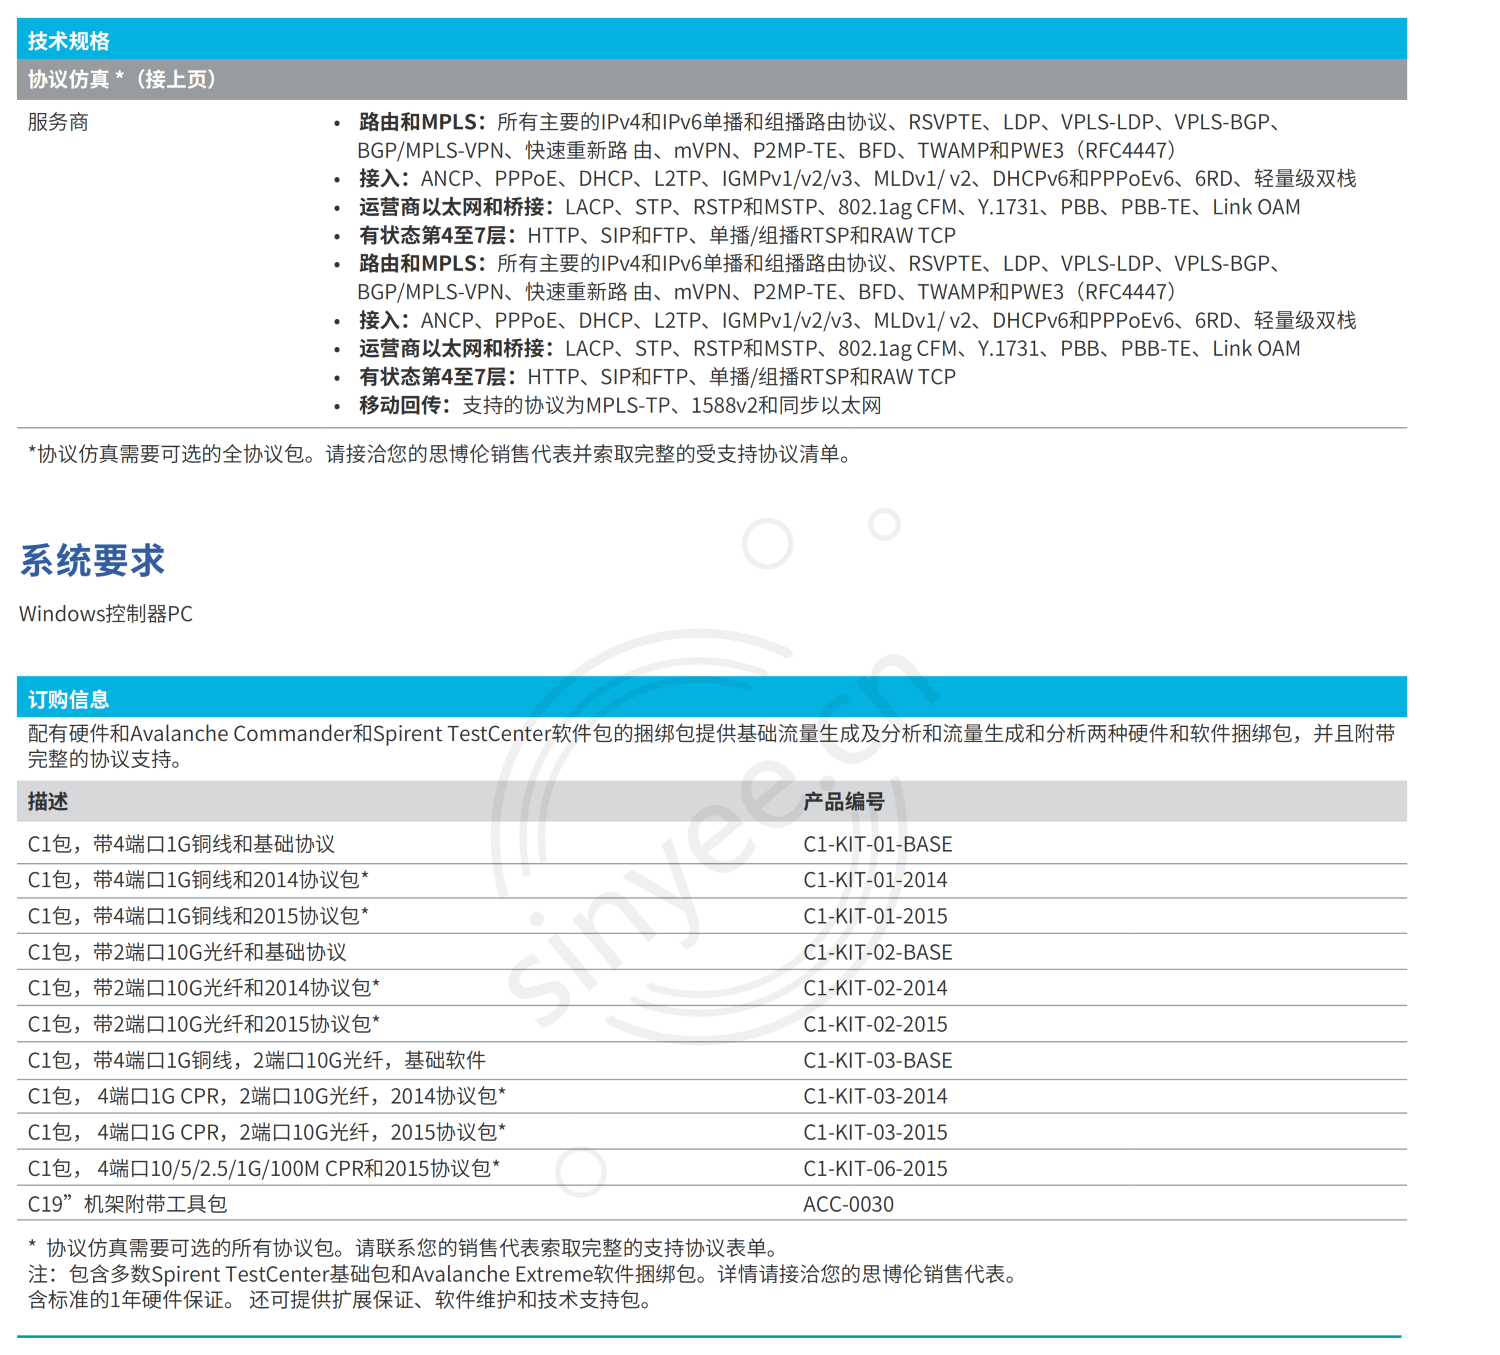Image resolution: width=1500 pixels, height=1355 pixels.
Task: Select the 移动回传 bullet item
Action: pyautogui.click(x=620, y=406)
